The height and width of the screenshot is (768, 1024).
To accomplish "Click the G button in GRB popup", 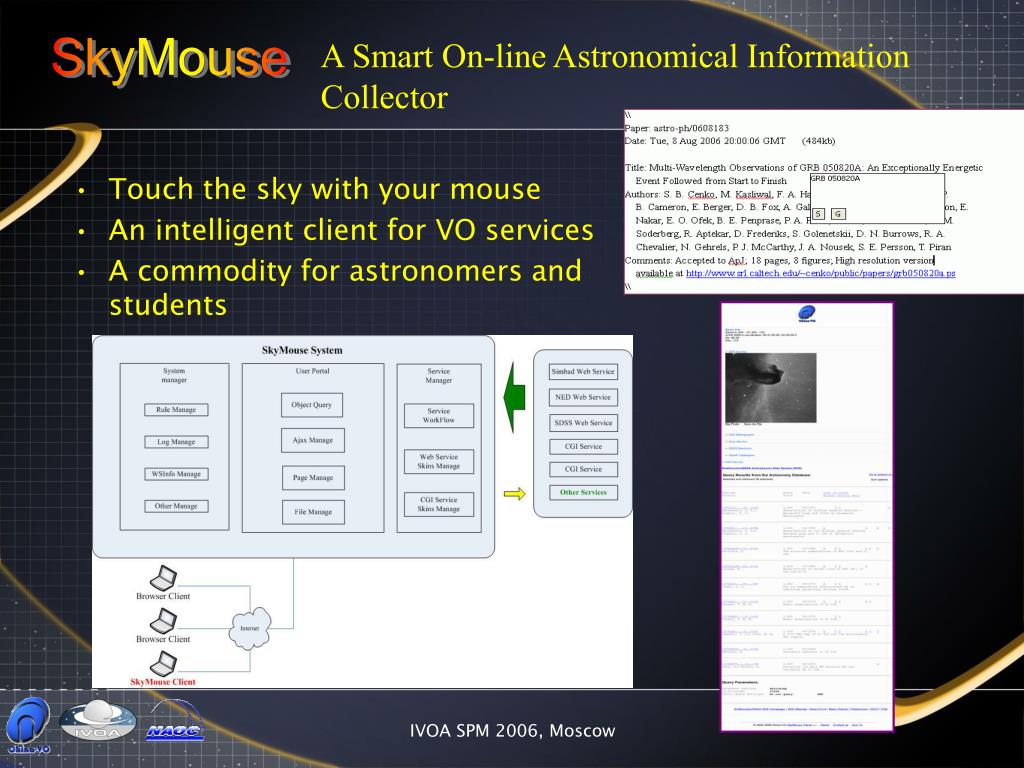I will (839, 214).
